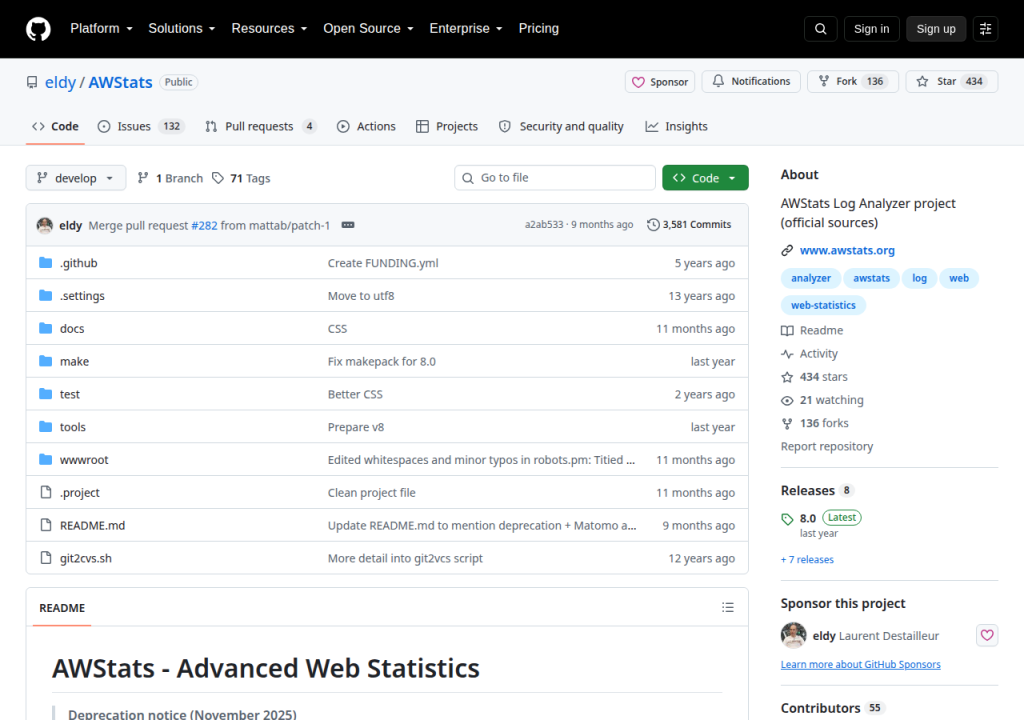This screenshot has width=1024, height=720.
Task: Expand the Enterprise menu
Action: 466,29
